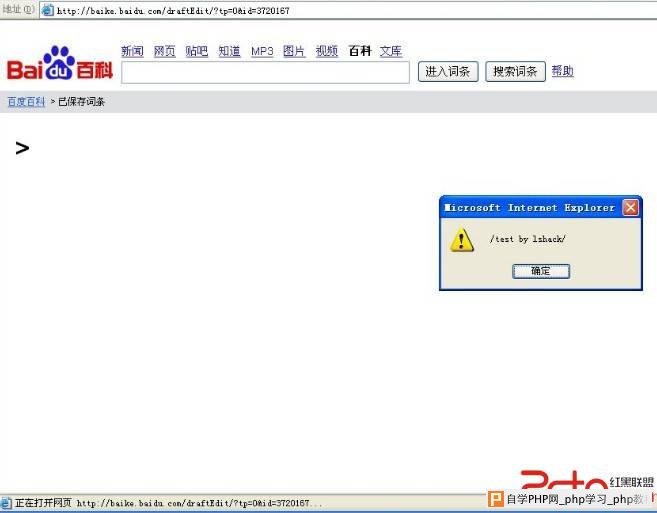Close the Microsoft Internet Explorer alert dialog
This screenshot has height=513, width=657.
click(x=630, y=207)
